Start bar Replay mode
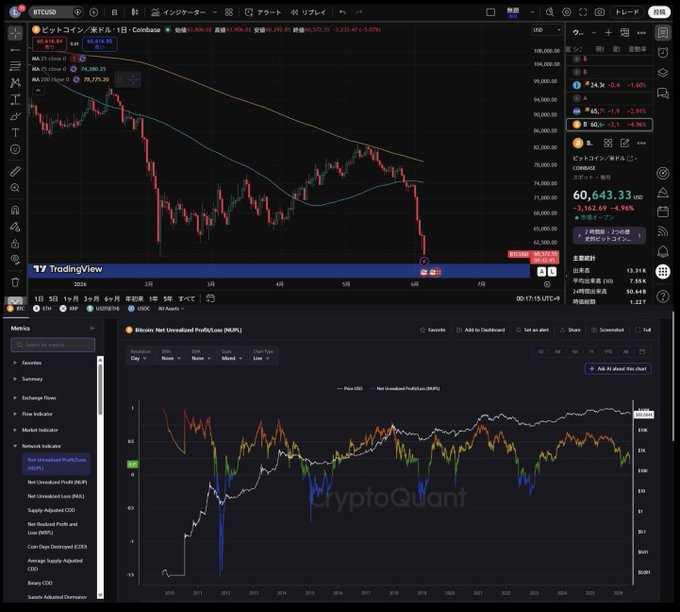This screenshot has height=612, width=680. [308, 12]
